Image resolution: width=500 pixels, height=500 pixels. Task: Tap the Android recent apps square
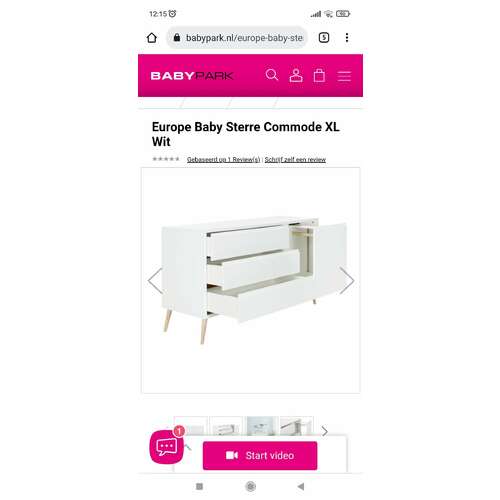tap(199, 486)
